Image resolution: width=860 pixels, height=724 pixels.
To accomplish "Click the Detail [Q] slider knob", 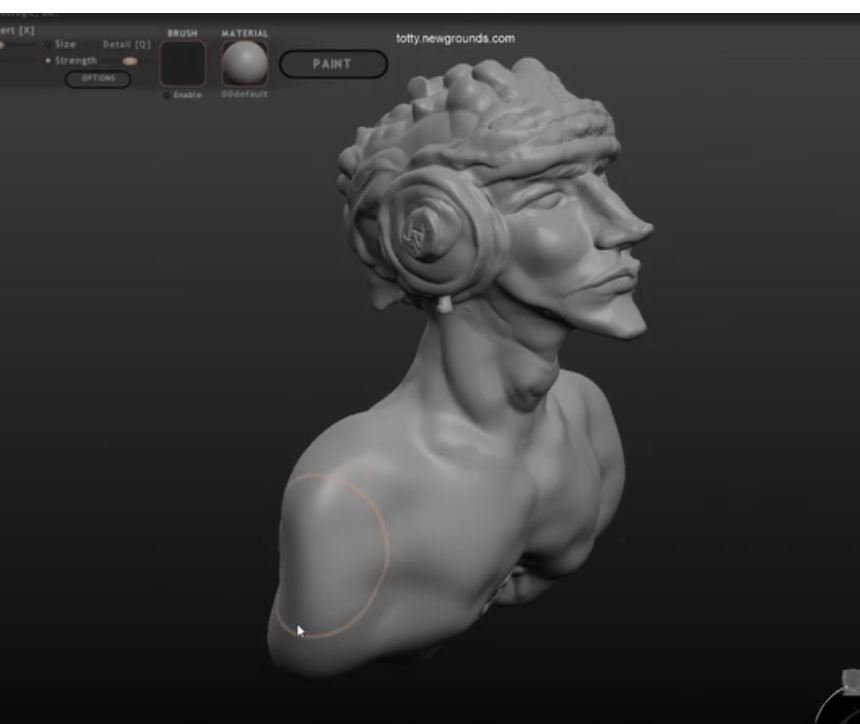I will [x=130, y=61].
